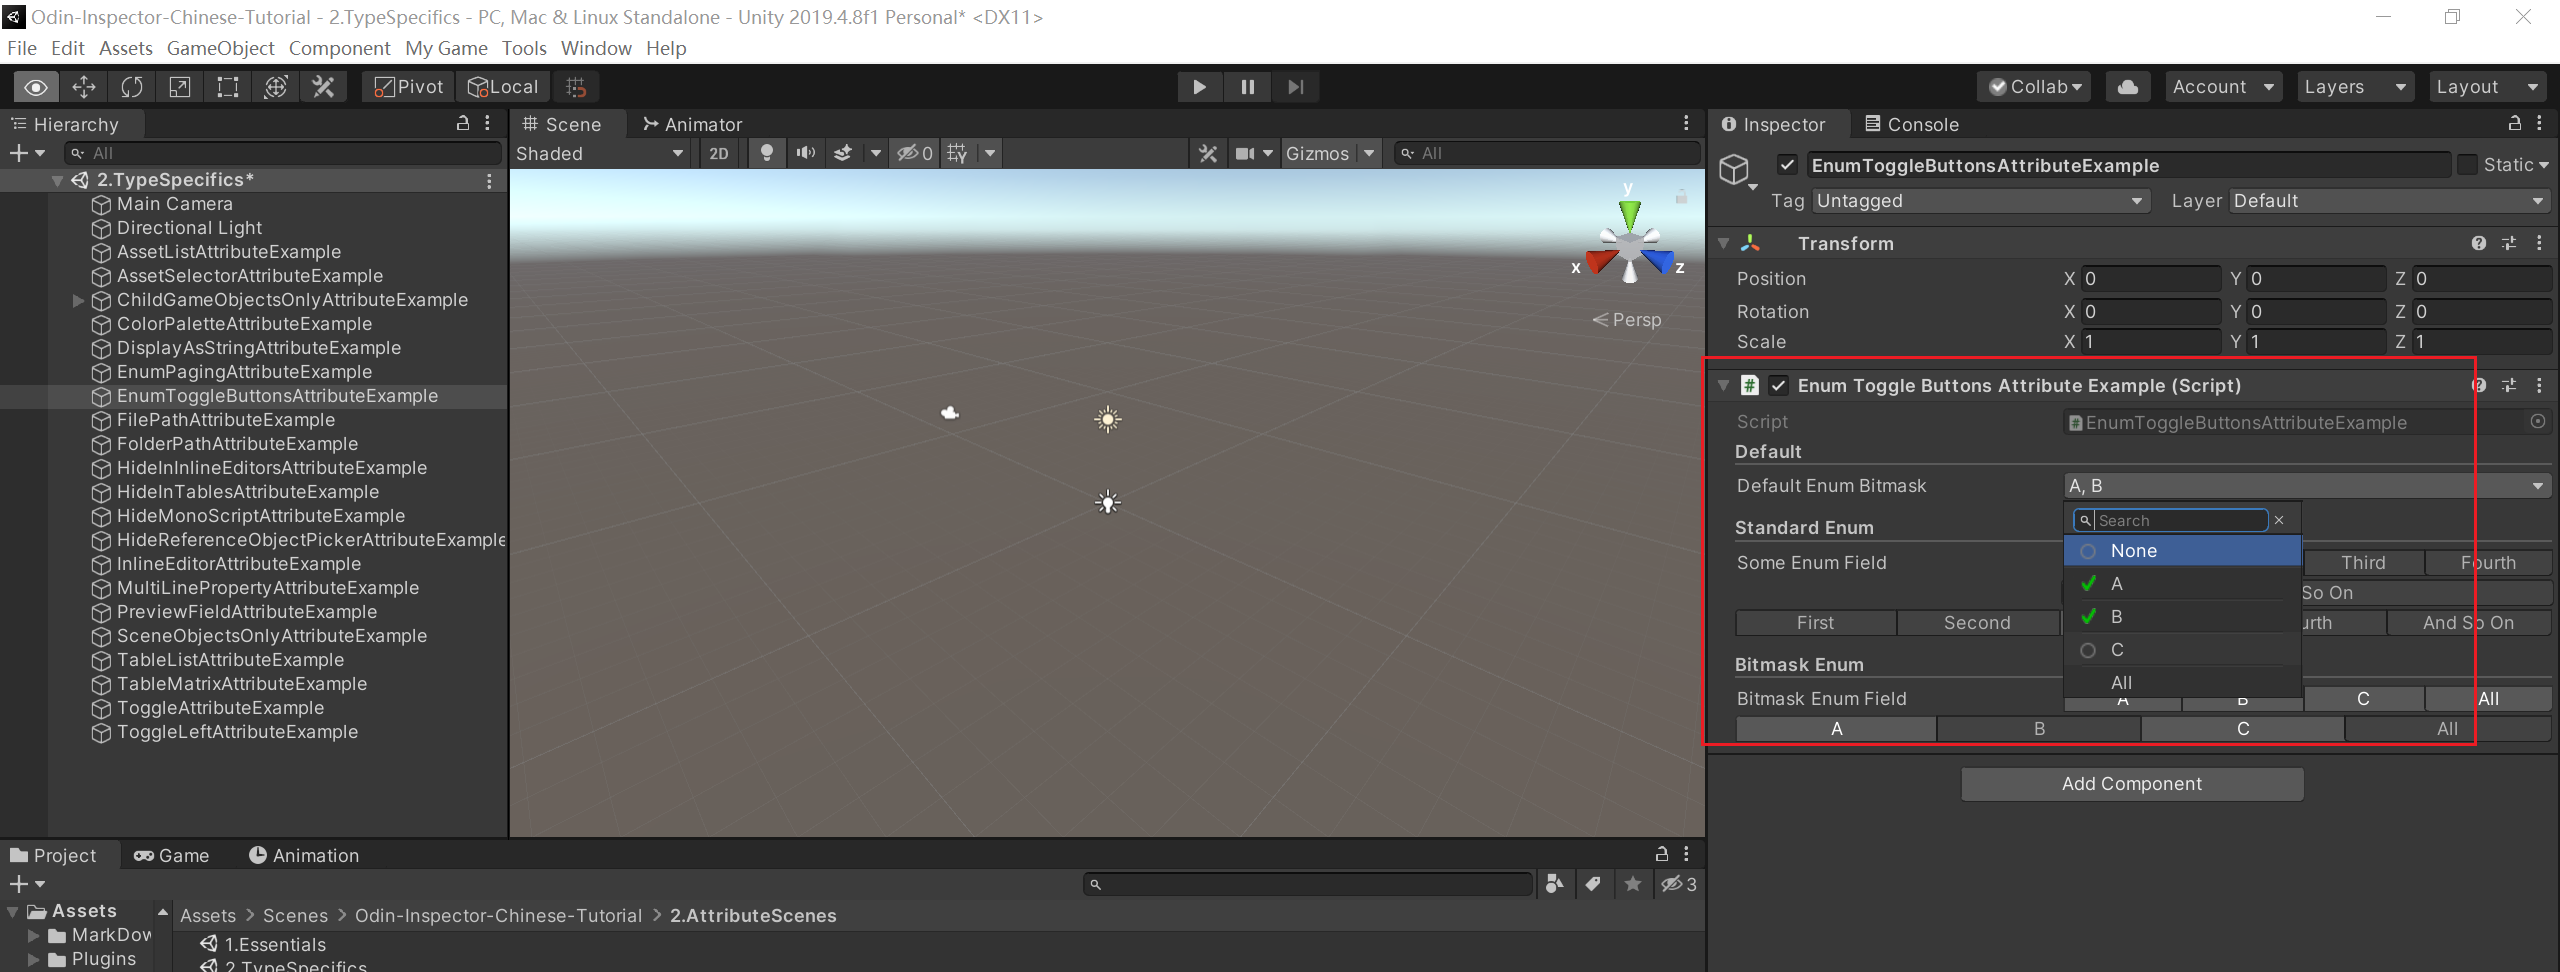Search by label in Project panel
Image resolution: width=2560 pixels, height=972 pixels.
[x=1593, y=884]
